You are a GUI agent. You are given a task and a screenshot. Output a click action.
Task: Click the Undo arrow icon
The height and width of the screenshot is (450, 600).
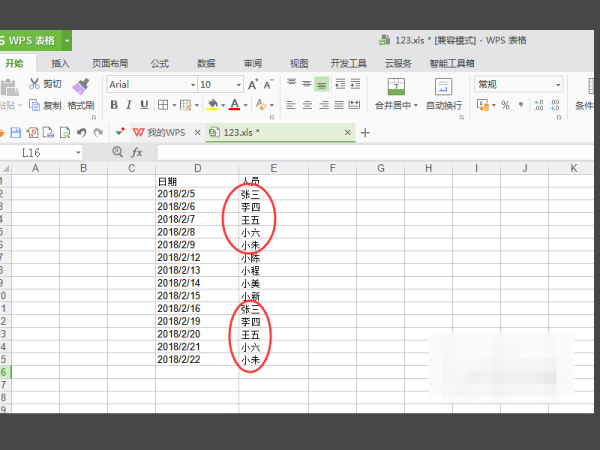pos(81,132)
